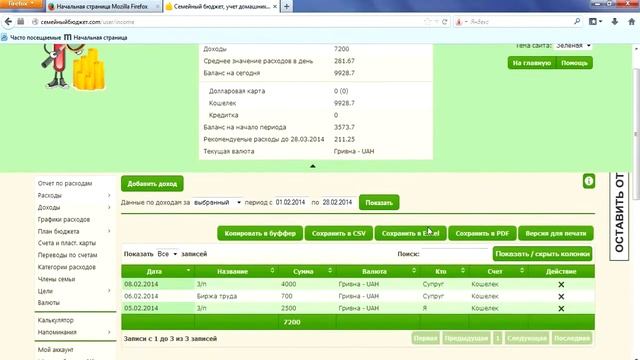Click the search magnifier icon in the search box

(x=577, y=21)
